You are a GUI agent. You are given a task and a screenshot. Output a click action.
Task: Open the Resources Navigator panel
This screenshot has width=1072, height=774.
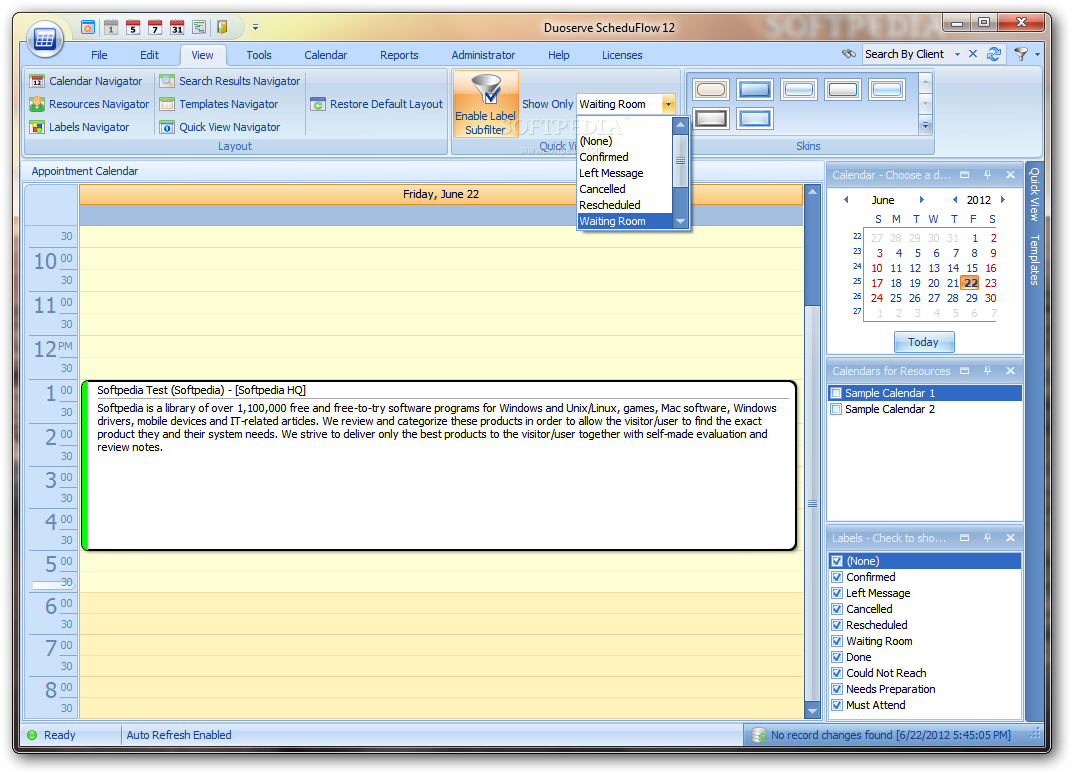89,104
